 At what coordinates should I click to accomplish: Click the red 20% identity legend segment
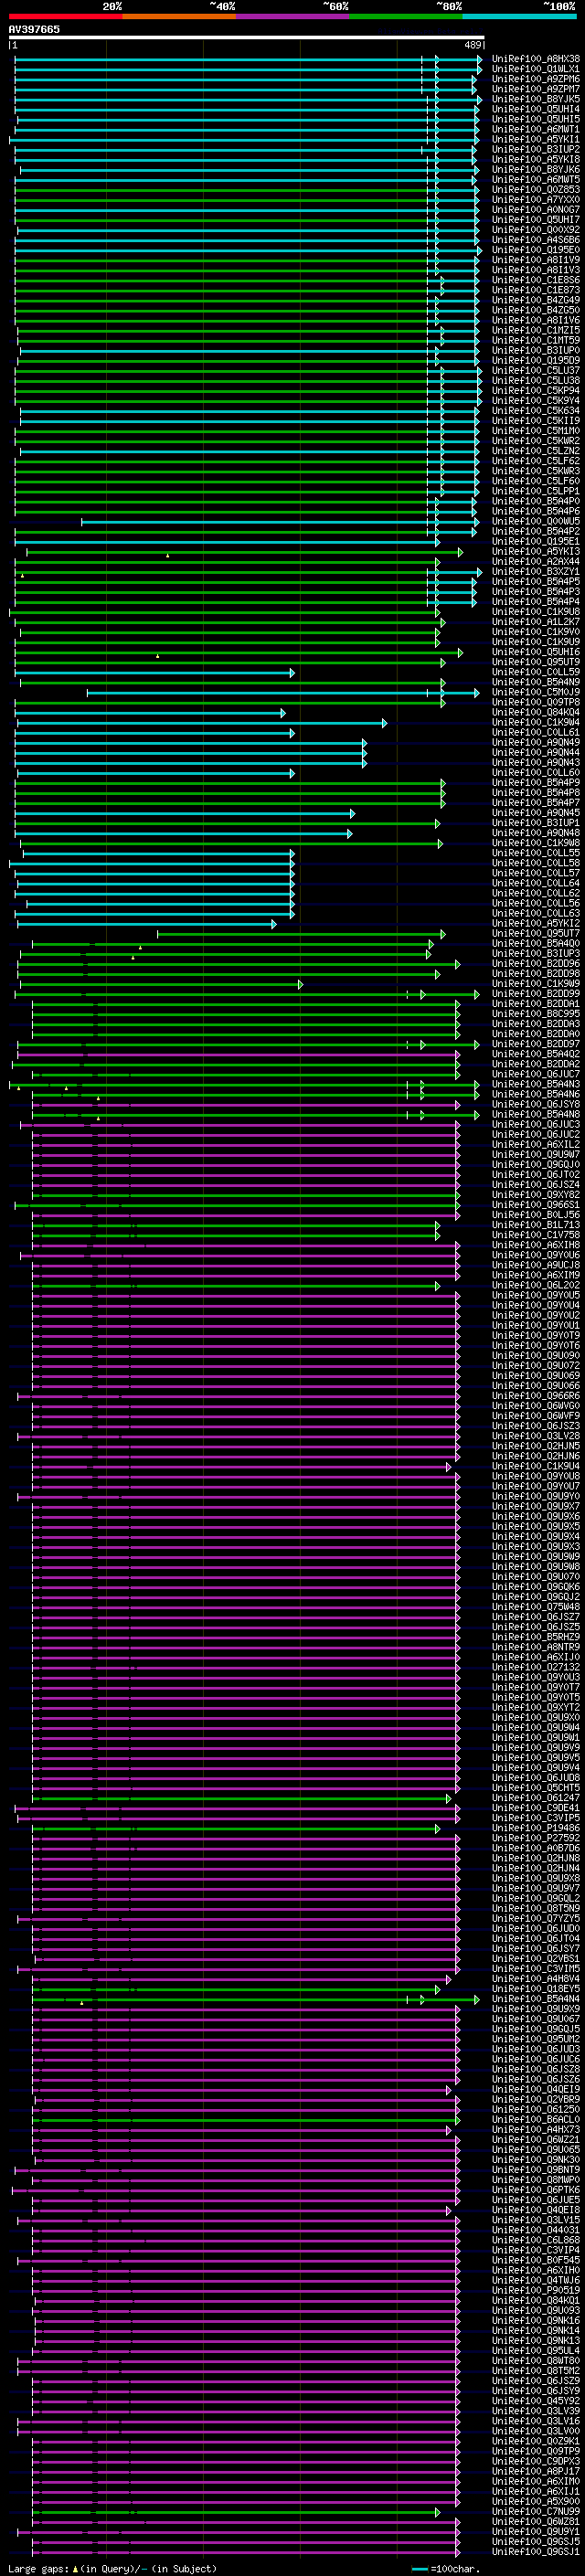tap(65, 16)
